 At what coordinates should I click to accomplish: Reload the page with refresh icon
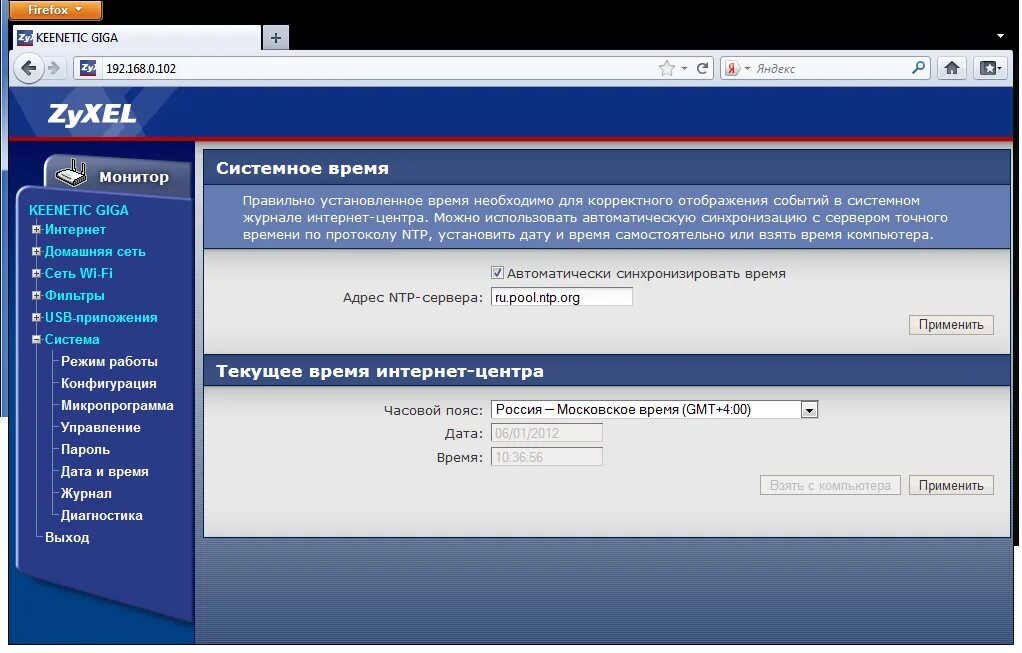point(702,68)
